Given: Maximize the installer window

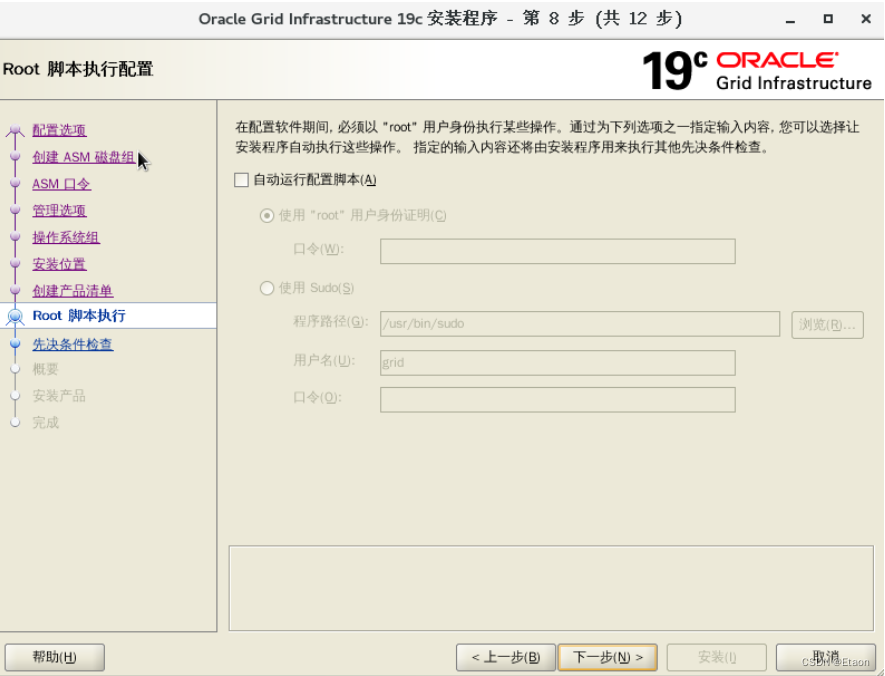Looking at the screenshot, I should (828, 19).
